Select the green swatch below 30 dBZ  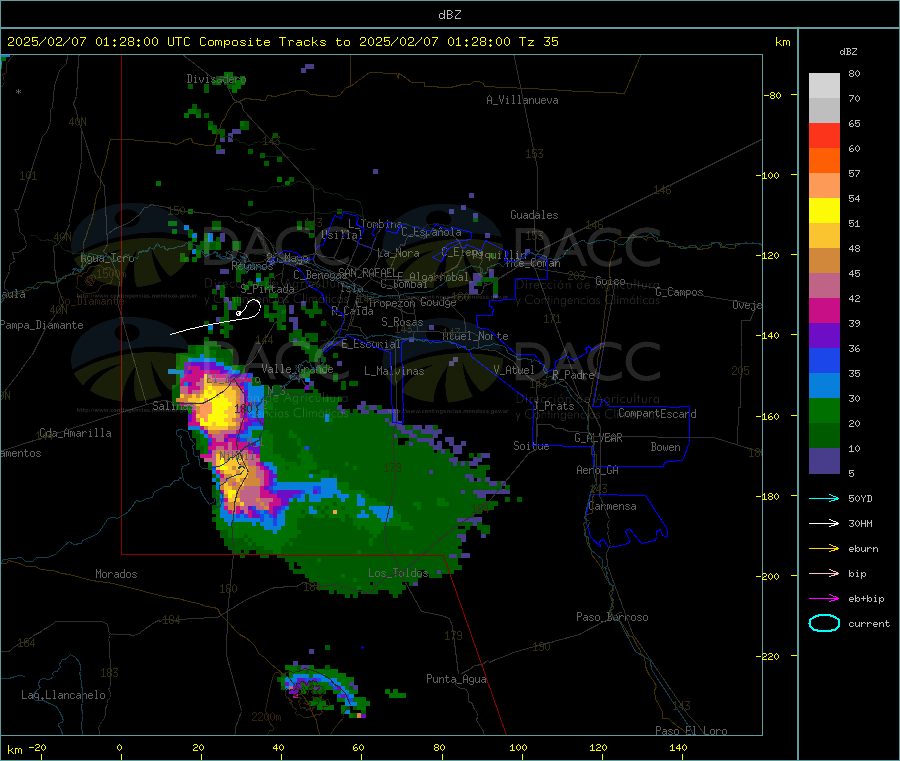point(824,410)
